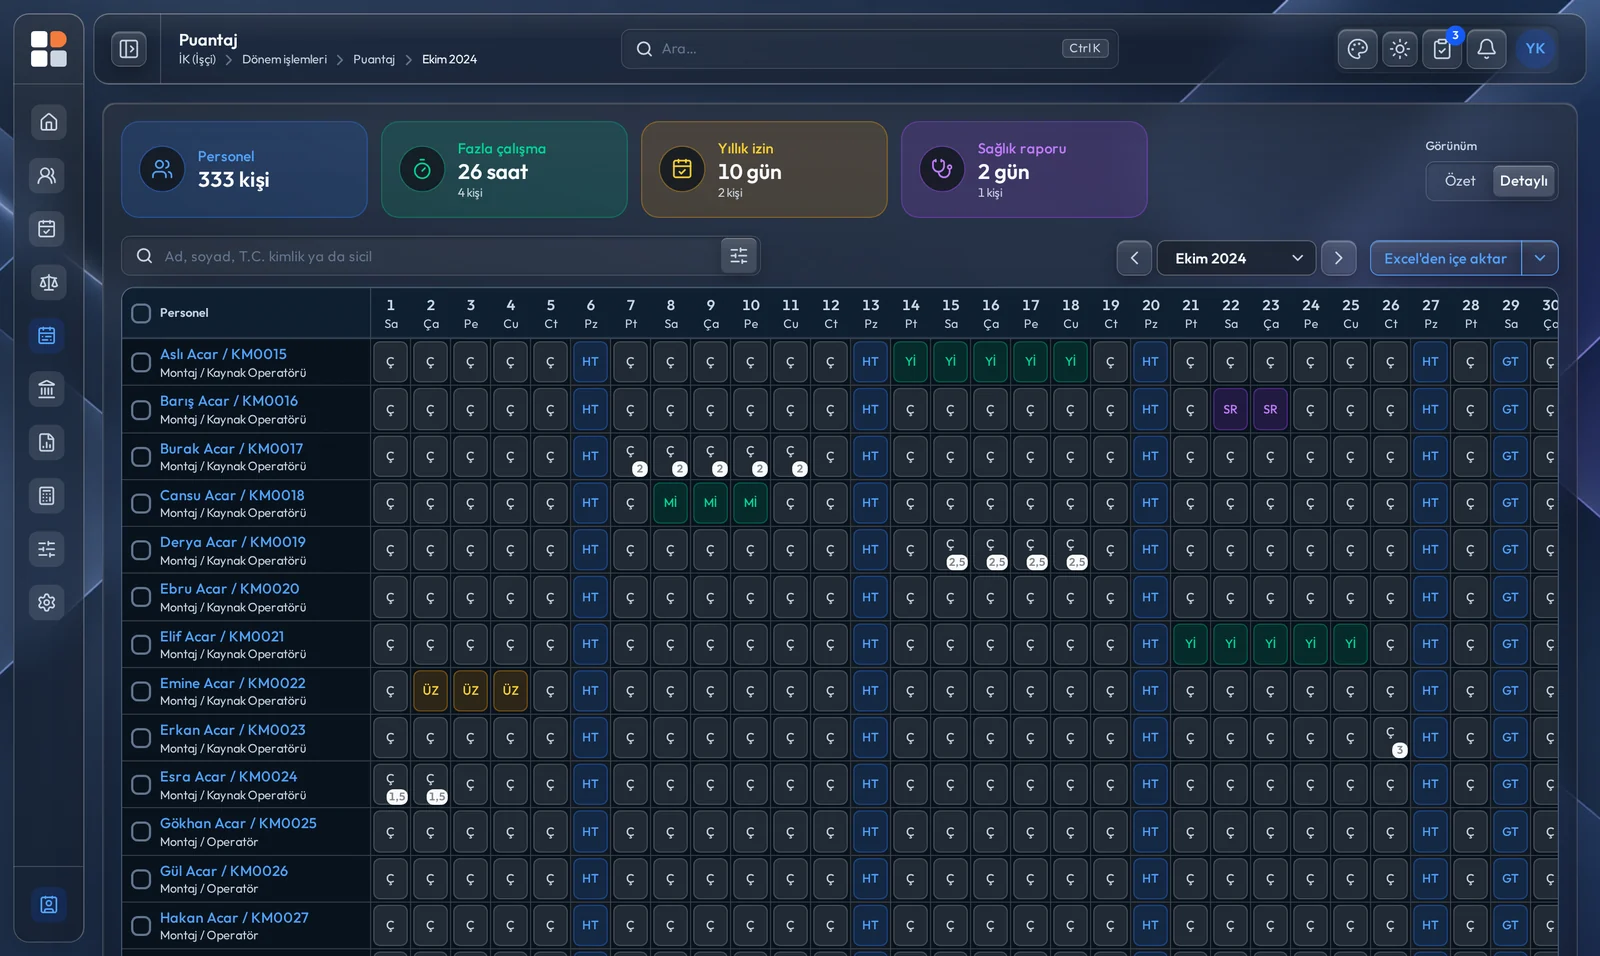
Task: Go to the next month arrow
Action: tap(1338, 258)
